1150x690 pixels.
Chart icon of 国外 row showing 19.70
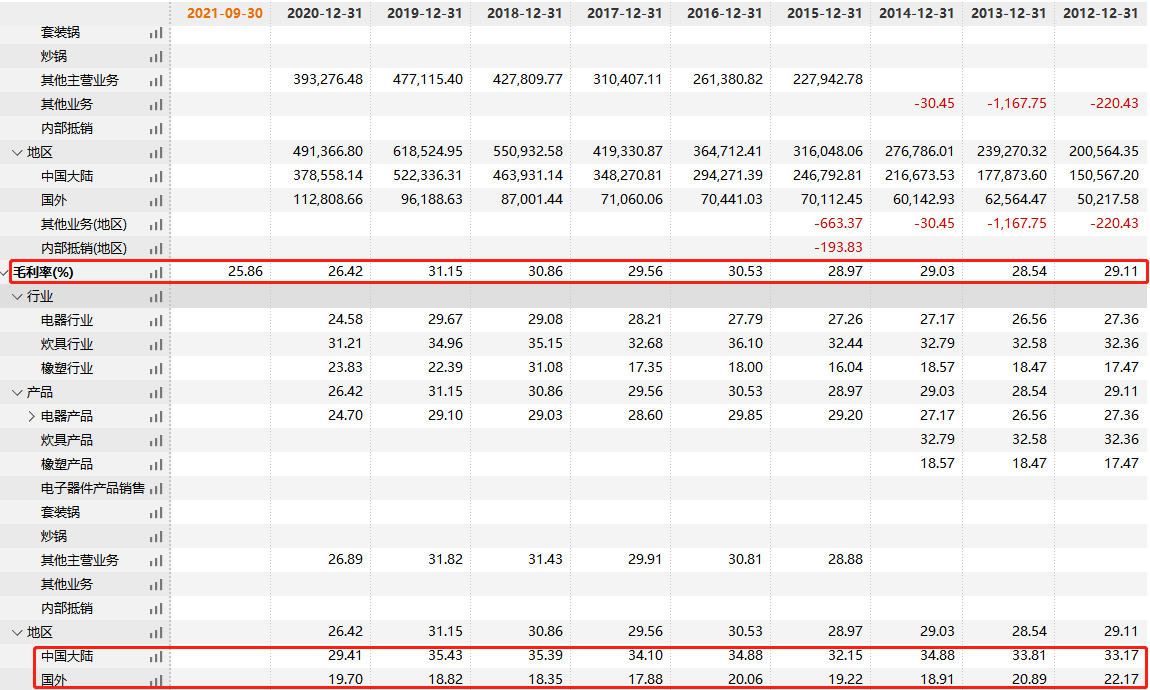tap(156, 680)
